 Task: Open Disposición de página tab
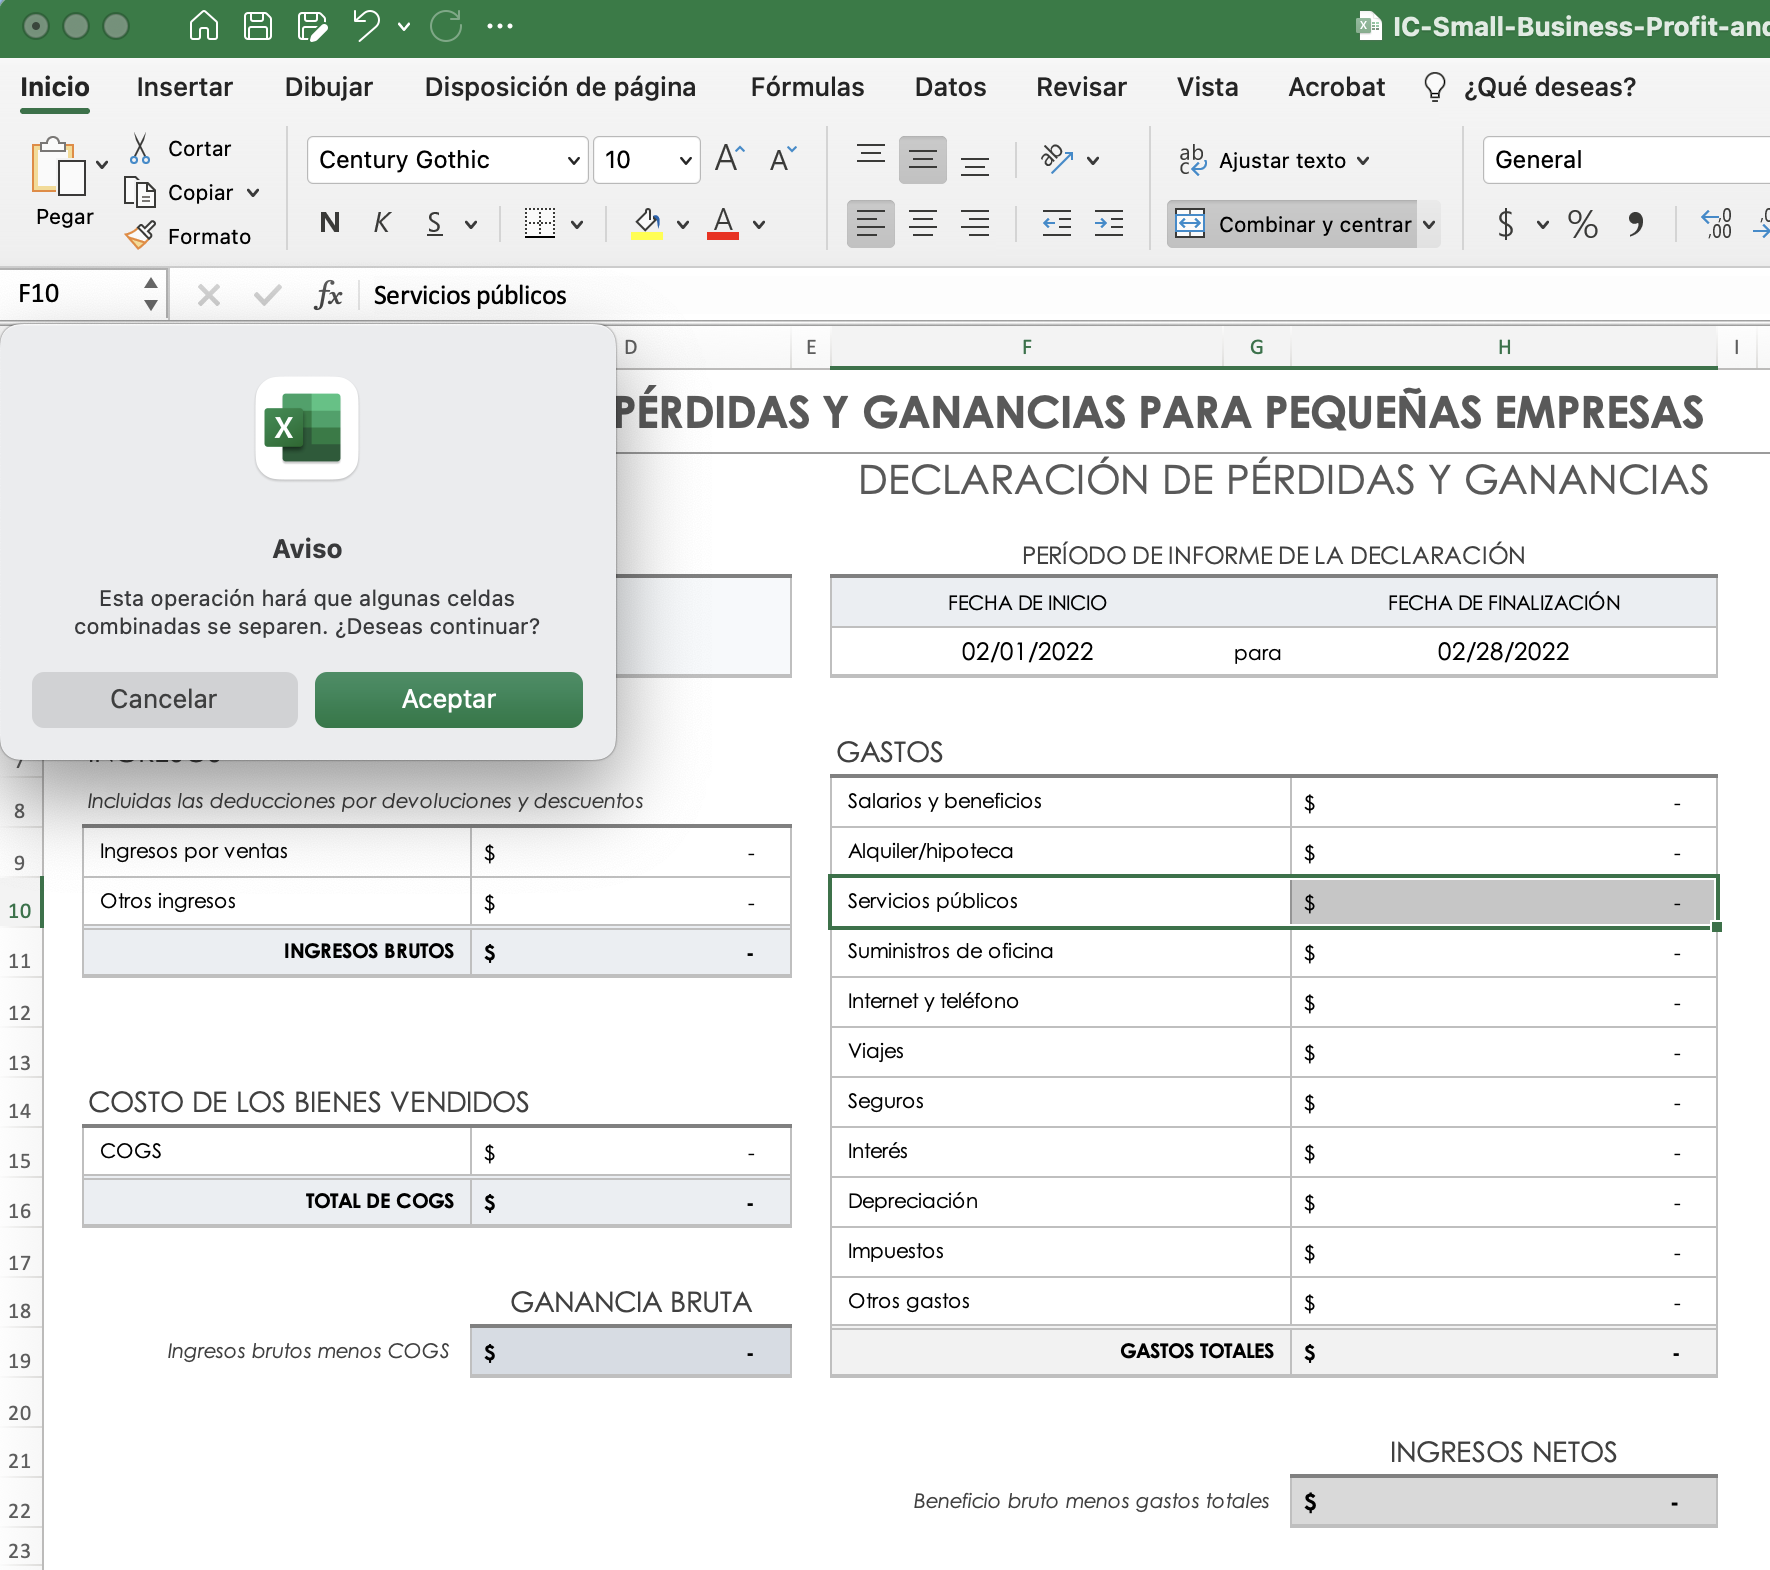[560, 87]
